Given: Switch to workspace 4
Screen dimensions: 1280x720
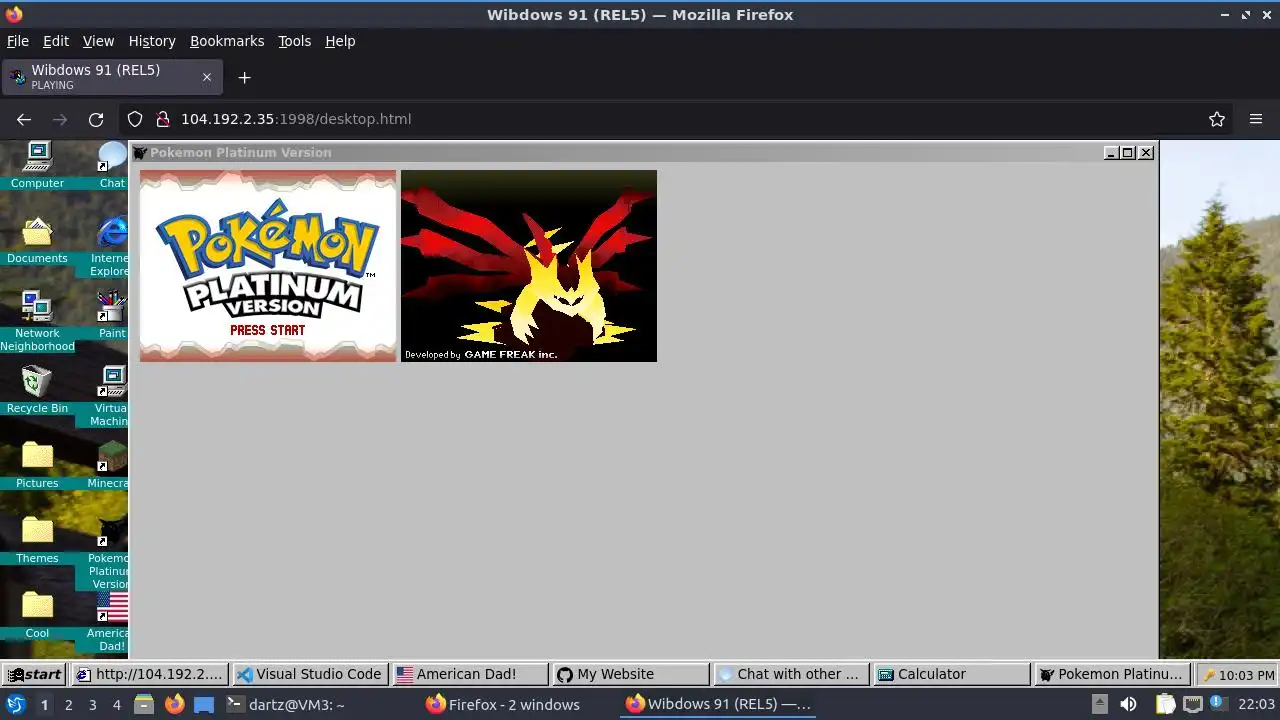Looking at the screenshot, I should tap(117, 705).
